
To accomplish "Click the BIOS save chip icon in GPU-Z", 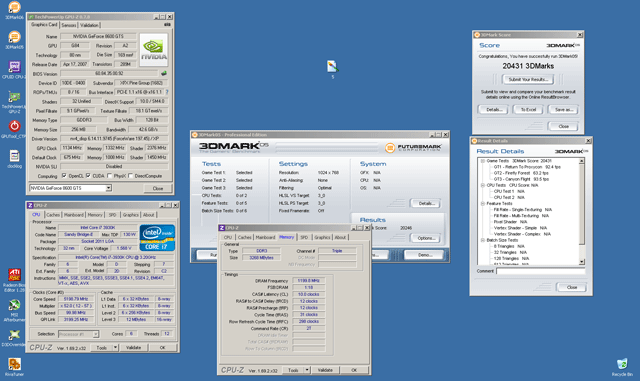I will [x=164, y=74].
